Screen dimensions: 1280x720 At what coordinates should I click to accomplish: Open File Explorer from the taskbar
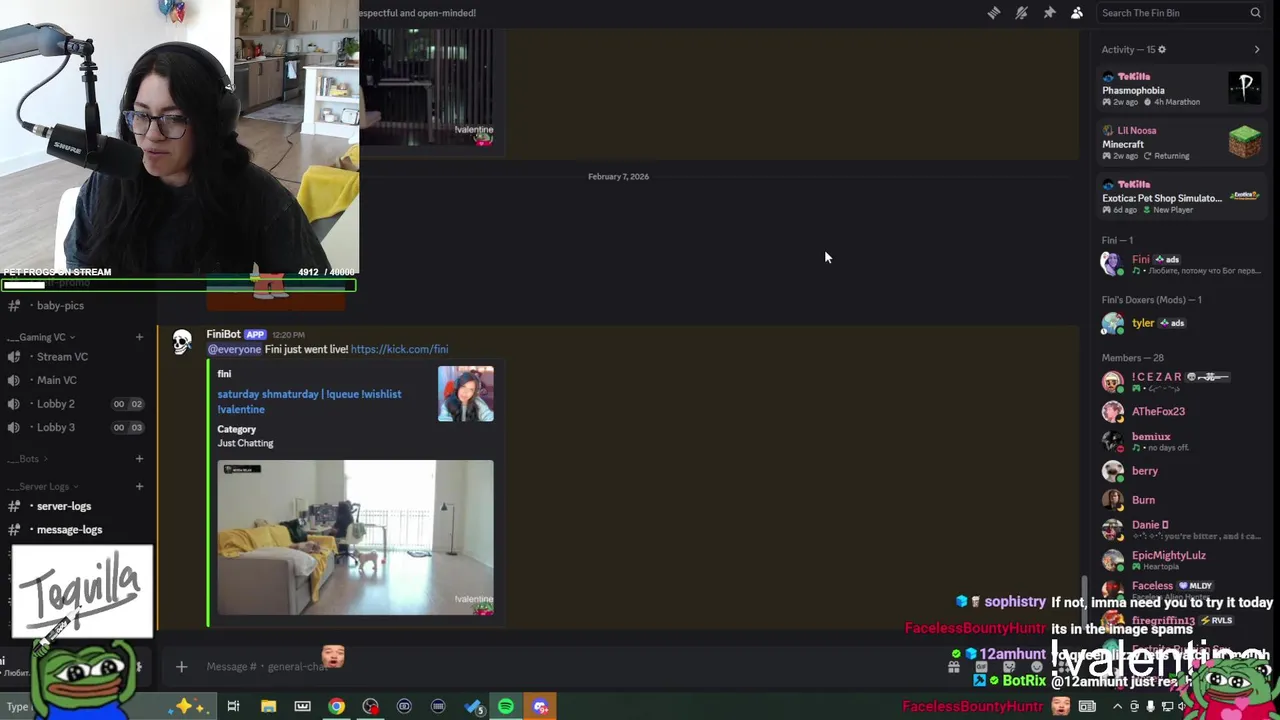click(268, 707)
